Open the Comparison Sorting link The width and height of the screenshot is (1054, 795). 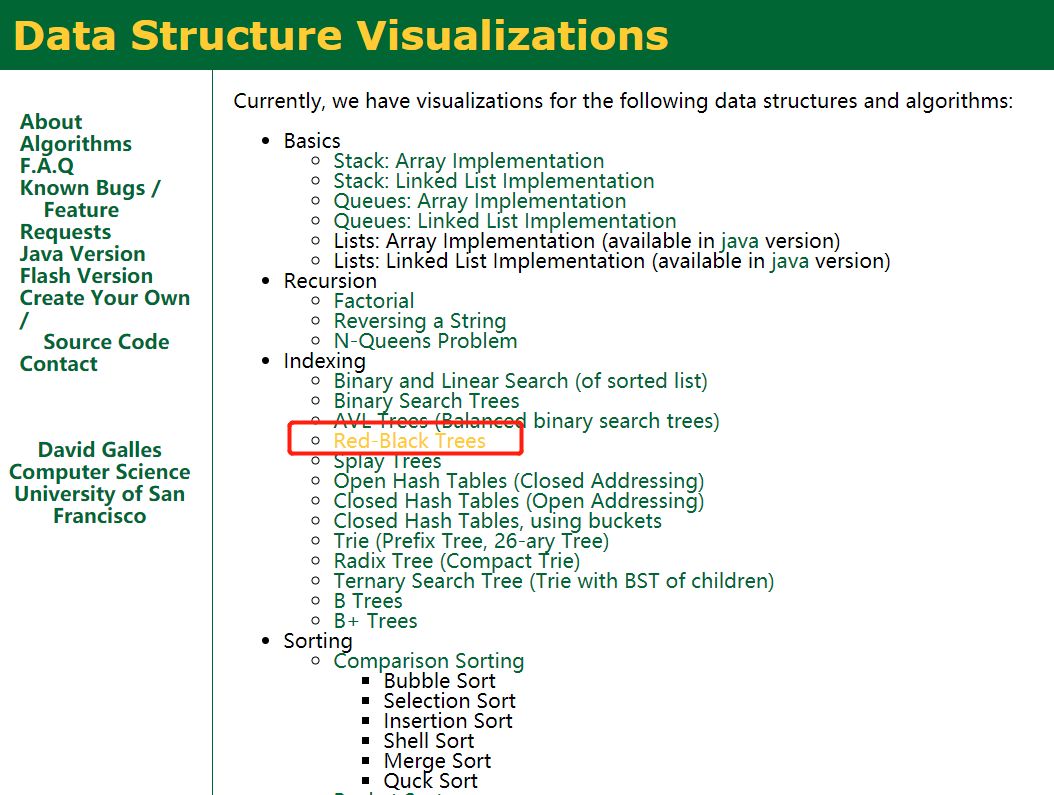coord(428,661)
